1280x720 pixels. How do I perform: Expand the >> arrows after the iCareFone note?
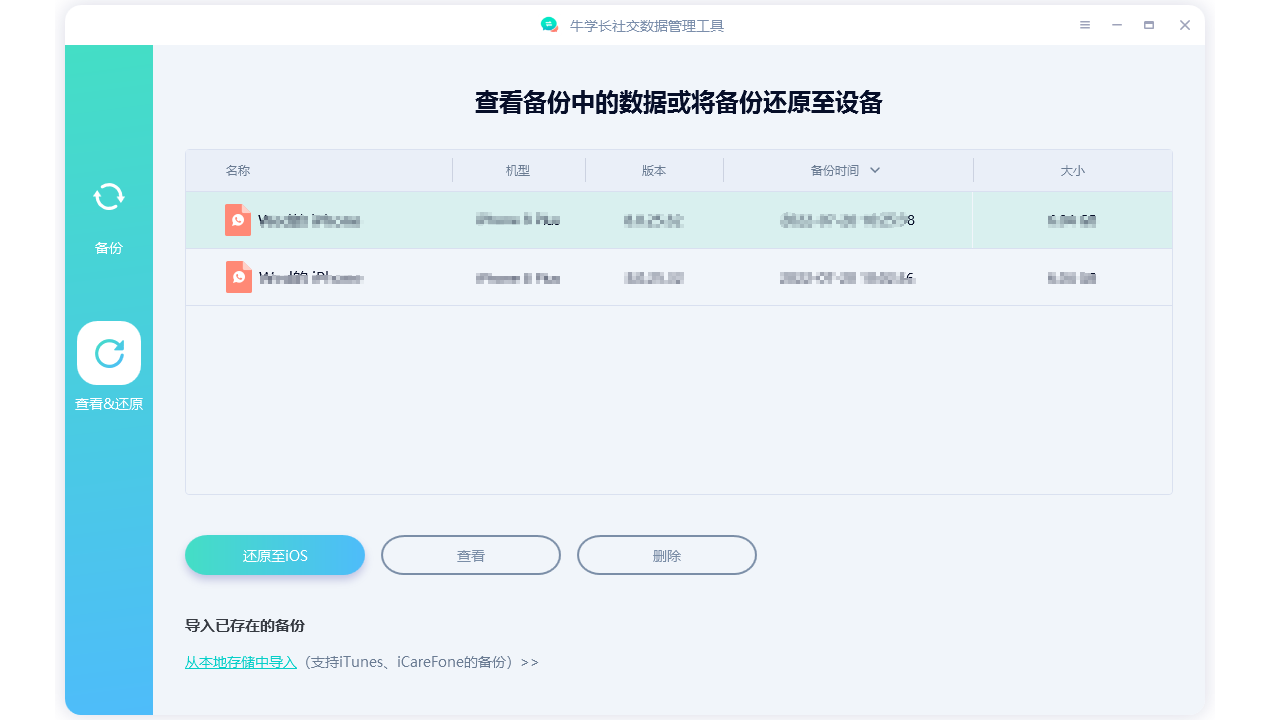coord(532,662)
